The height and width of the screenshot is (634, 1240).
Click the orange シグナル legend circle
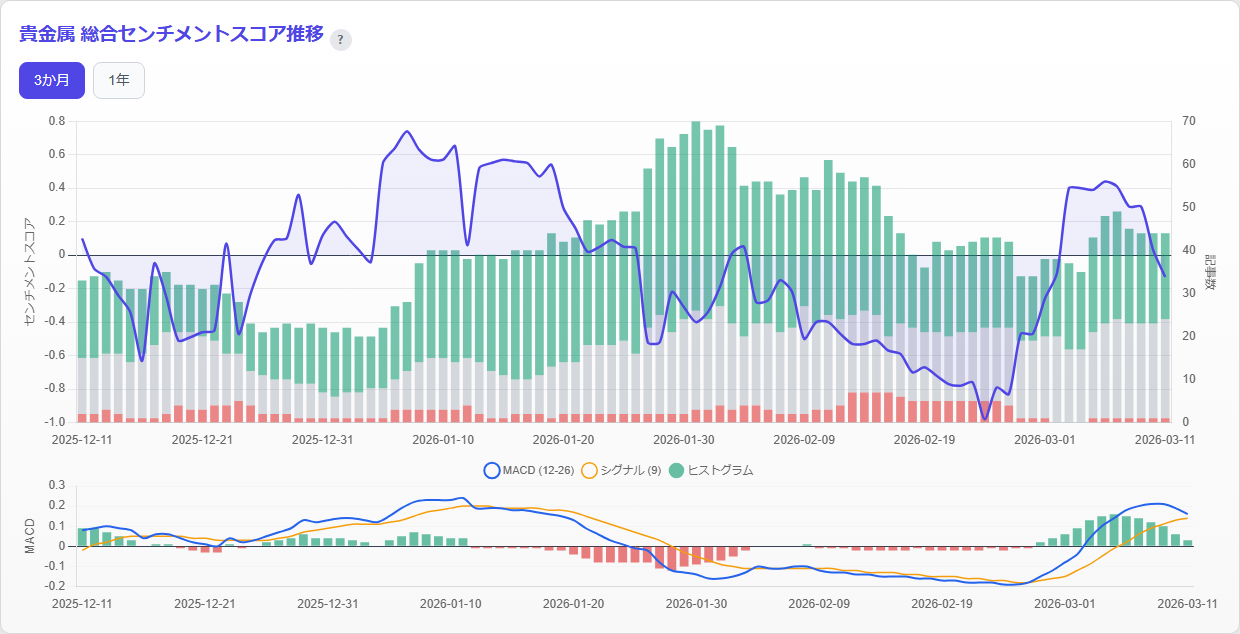pos(588,470)
